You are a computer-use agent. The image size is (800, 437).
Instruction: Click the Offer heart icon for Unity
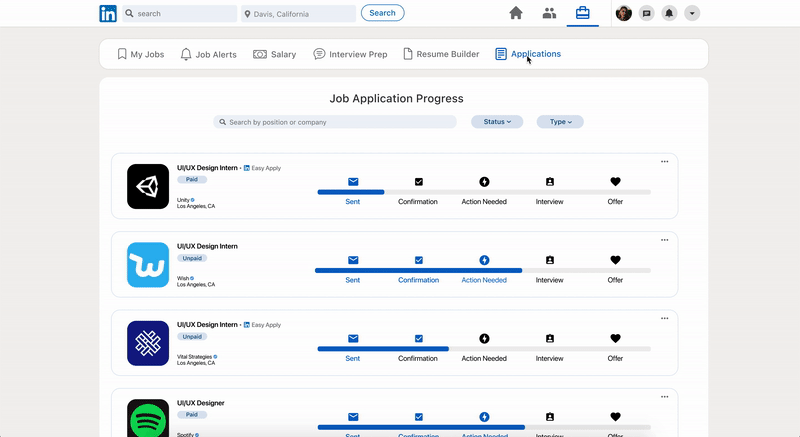tap(615, 182)
